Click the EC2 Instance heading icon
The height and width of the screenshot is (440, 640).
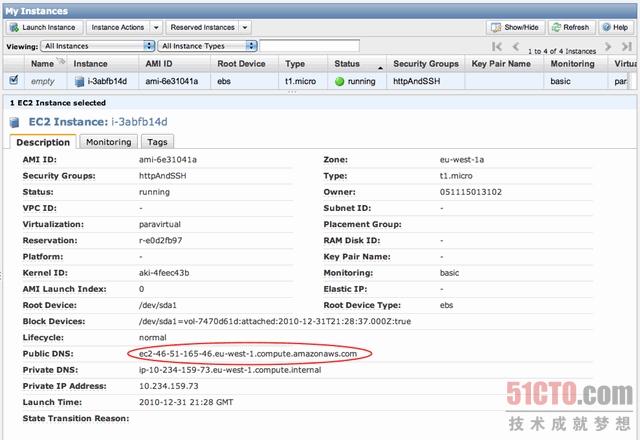pyautogui.click(x=14, y=122)
